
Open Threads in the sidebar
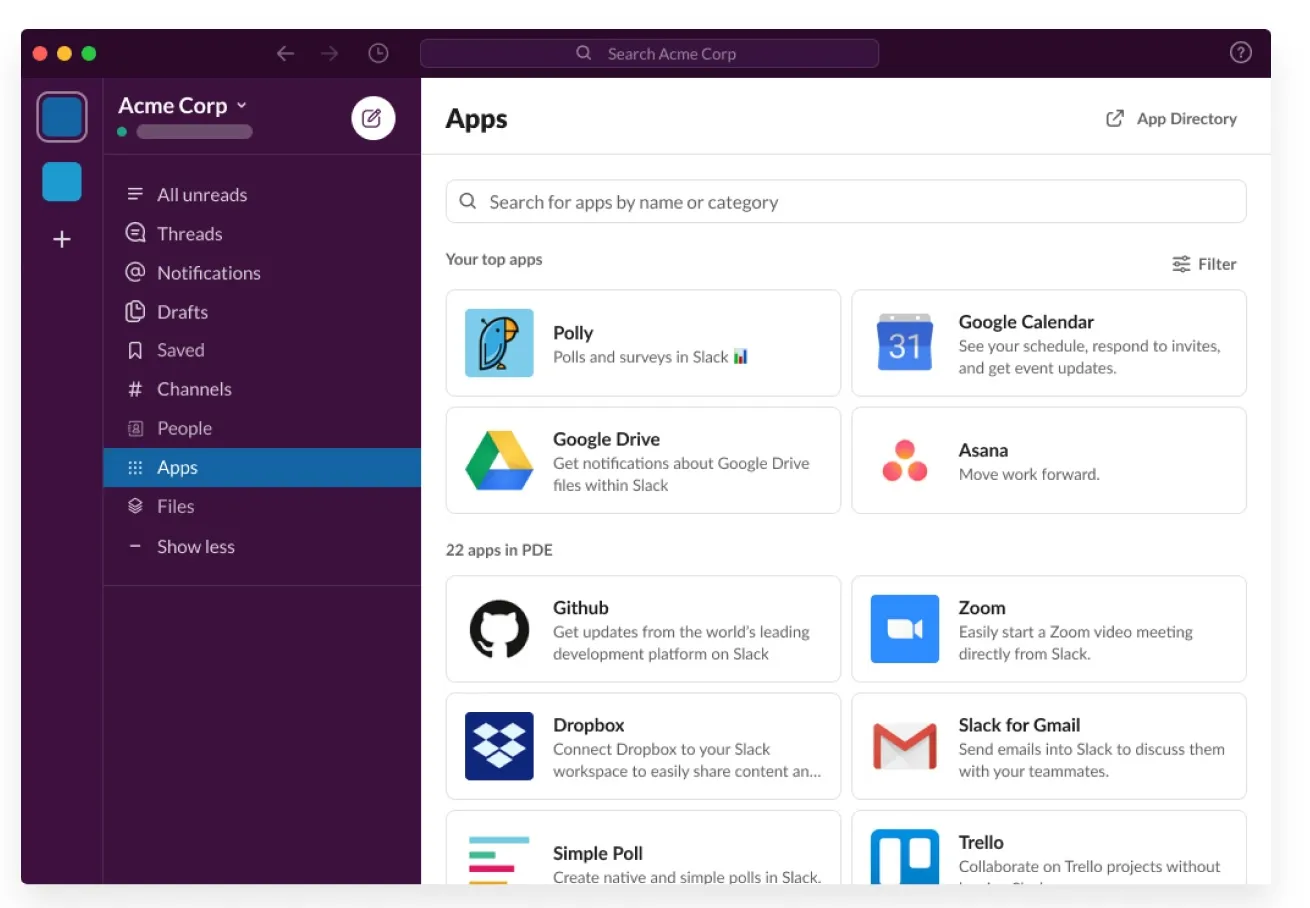click(189, 234)
